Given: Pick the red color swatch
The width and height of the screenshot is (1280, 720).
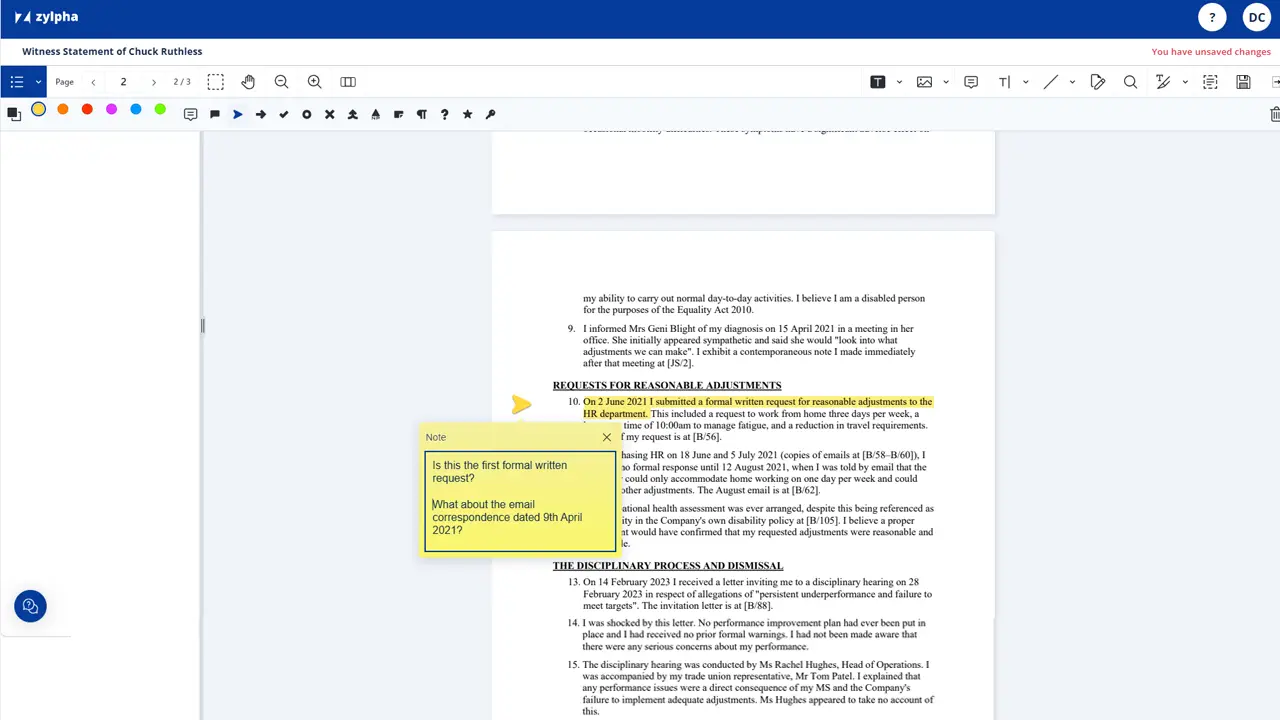Looking at the screenshot, I should 87,109.
